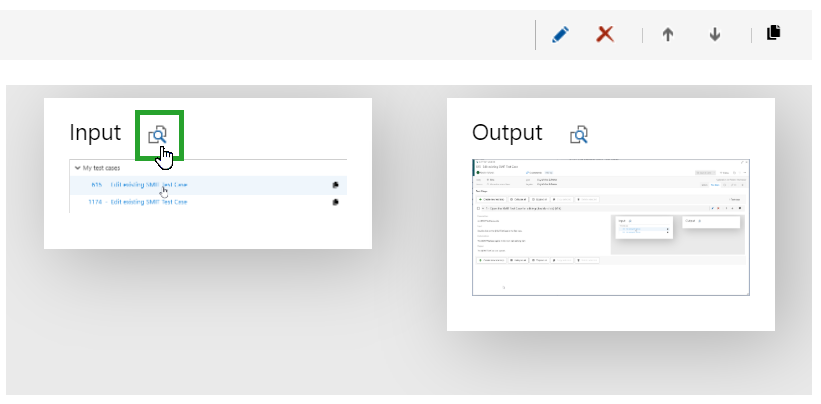Open the Input image preview magnifier icon
This screenshot has width=821, height=404.
[159, 134]
